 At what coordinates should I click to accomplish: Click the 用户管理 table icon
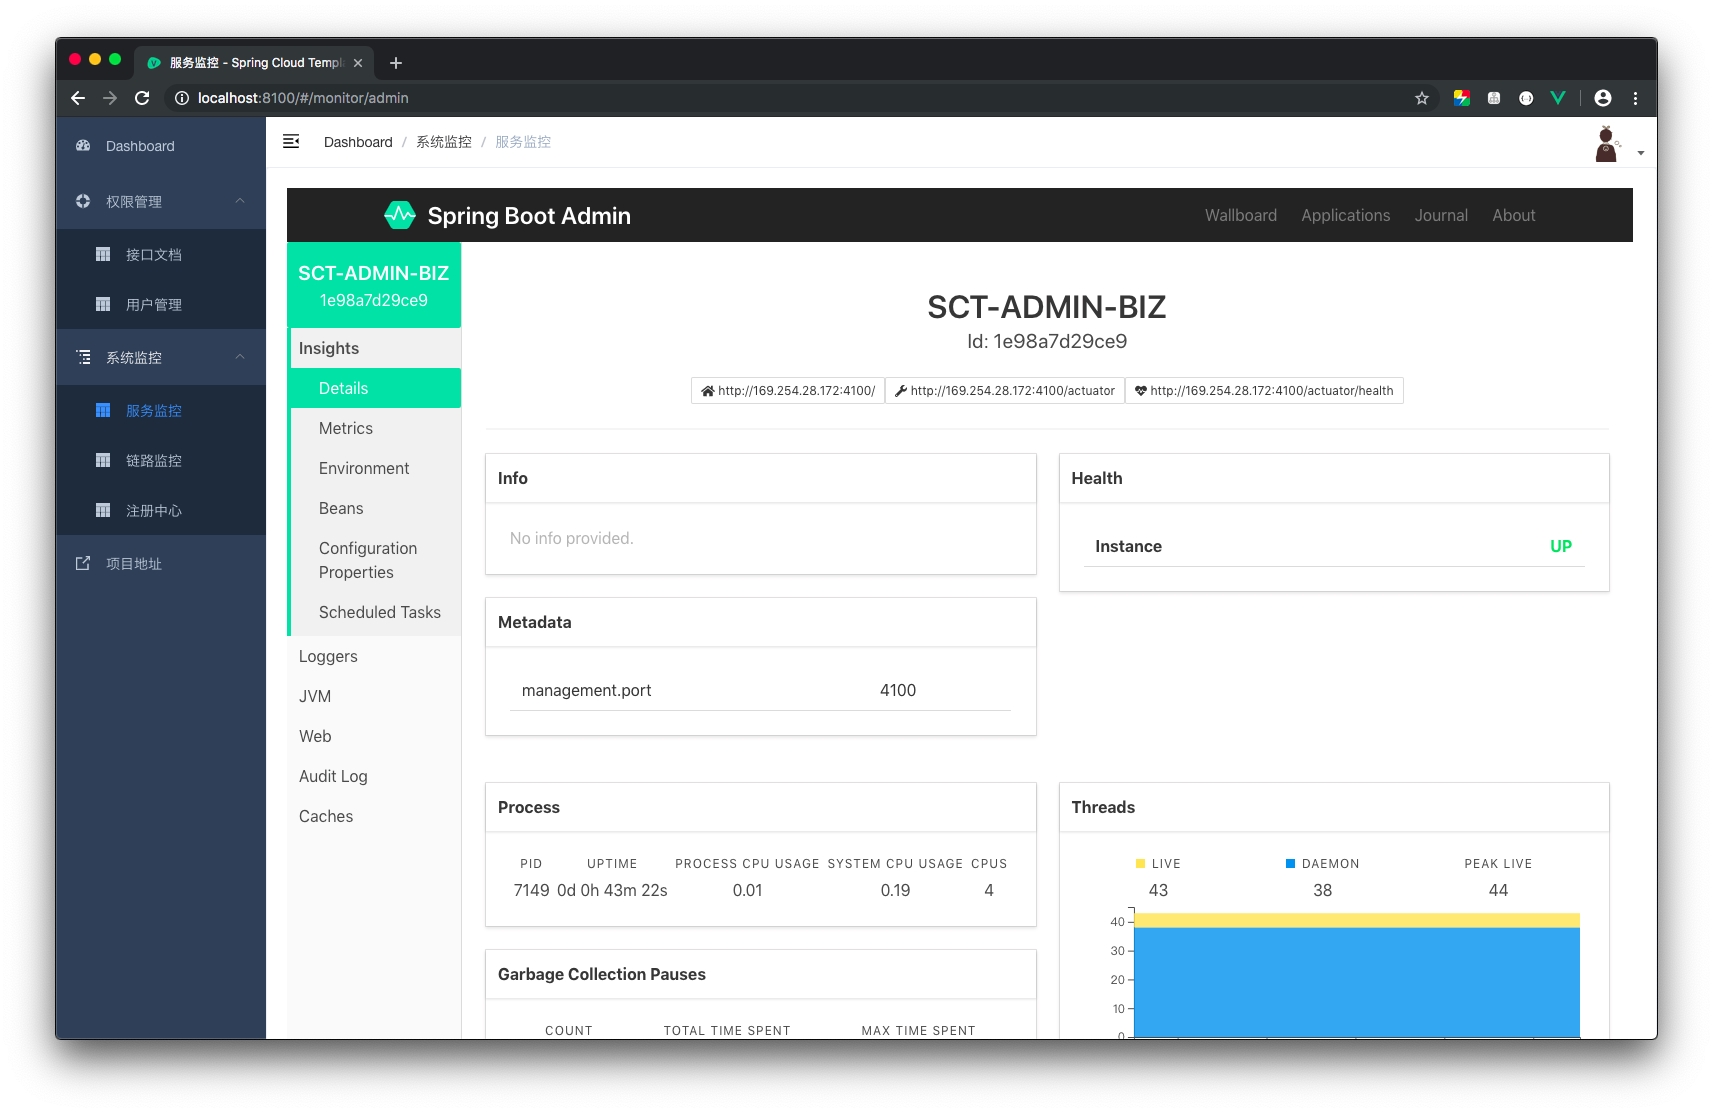(103, 304)
